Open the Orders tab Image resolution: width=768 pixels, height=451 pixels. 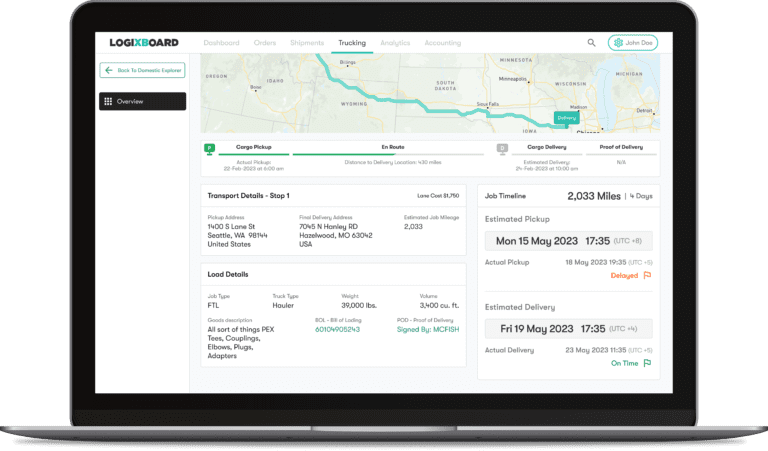point(265,43)
